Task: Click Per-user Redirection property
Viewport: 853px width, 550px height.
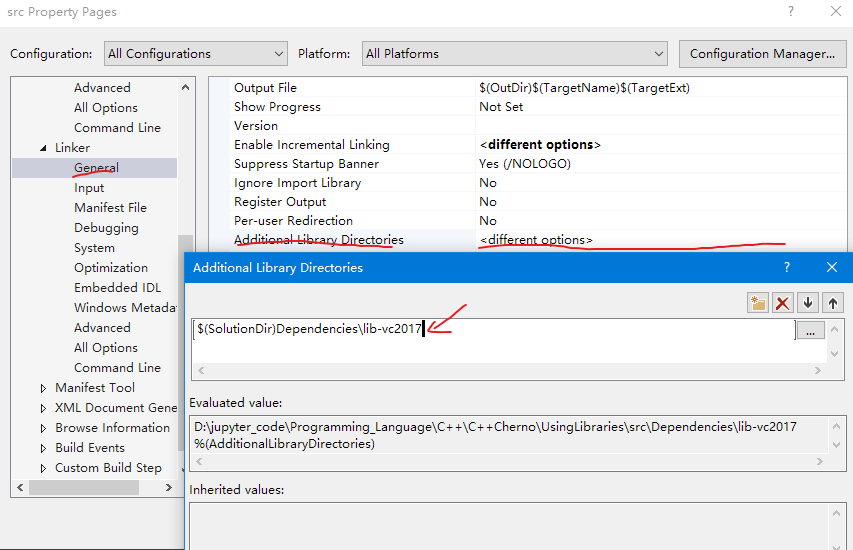Action: [293, 221]
